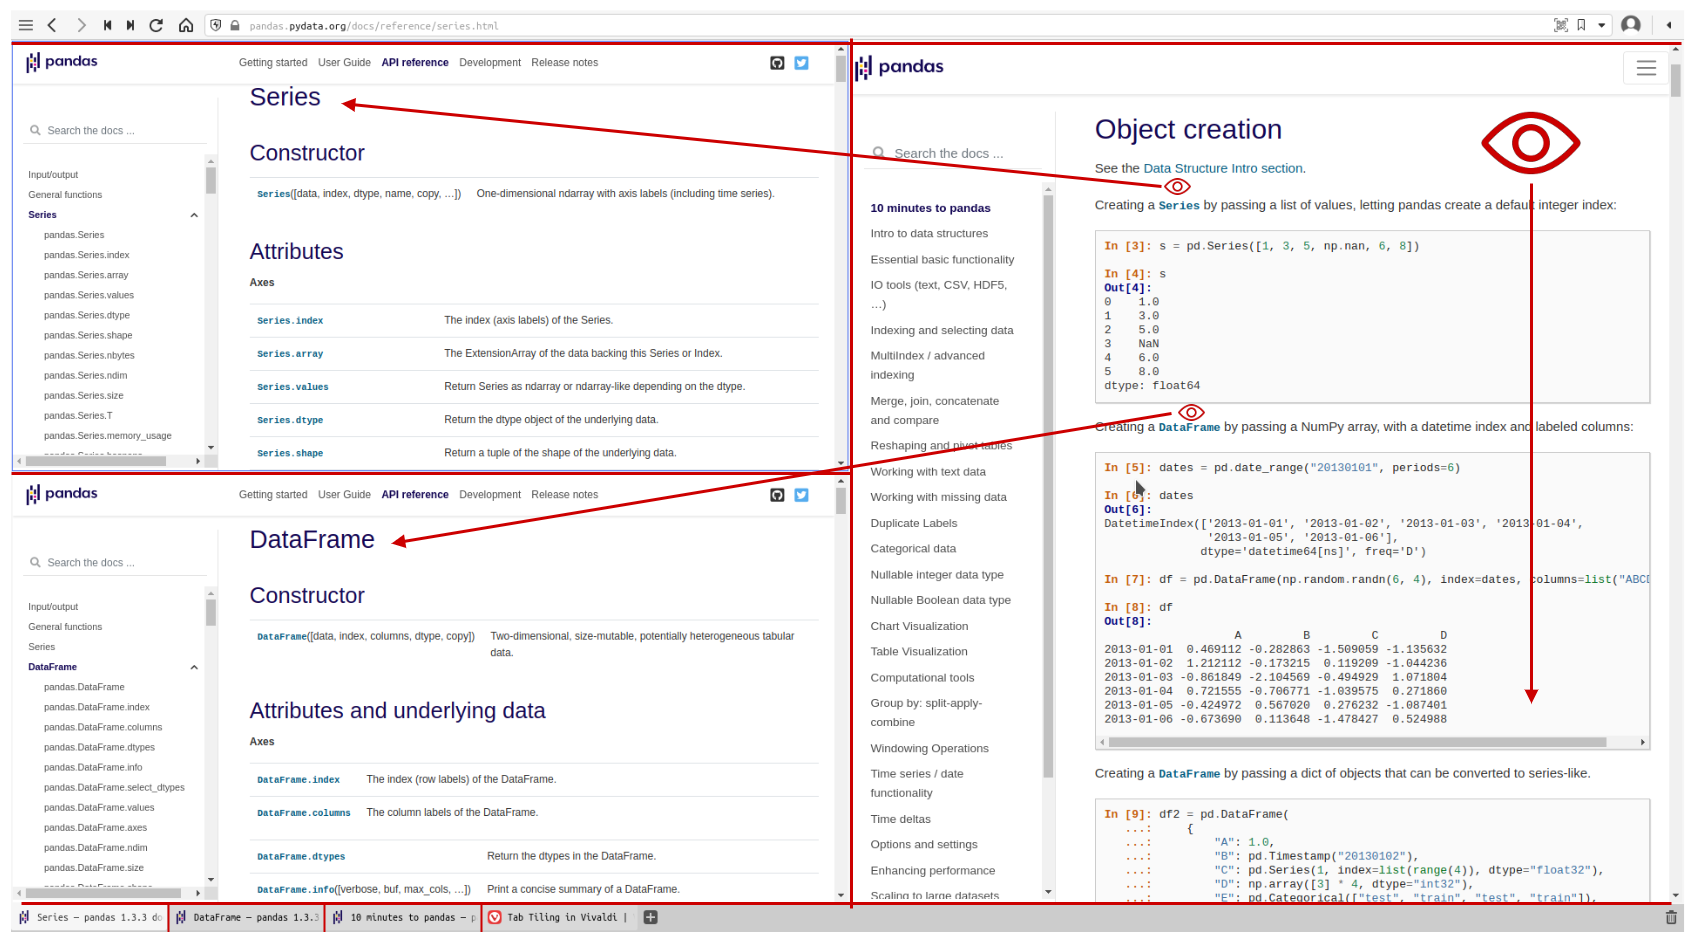Select pandas.Series.dtype in sidebar
This screenshot has width=1696, height=932.
click(87, 315)
